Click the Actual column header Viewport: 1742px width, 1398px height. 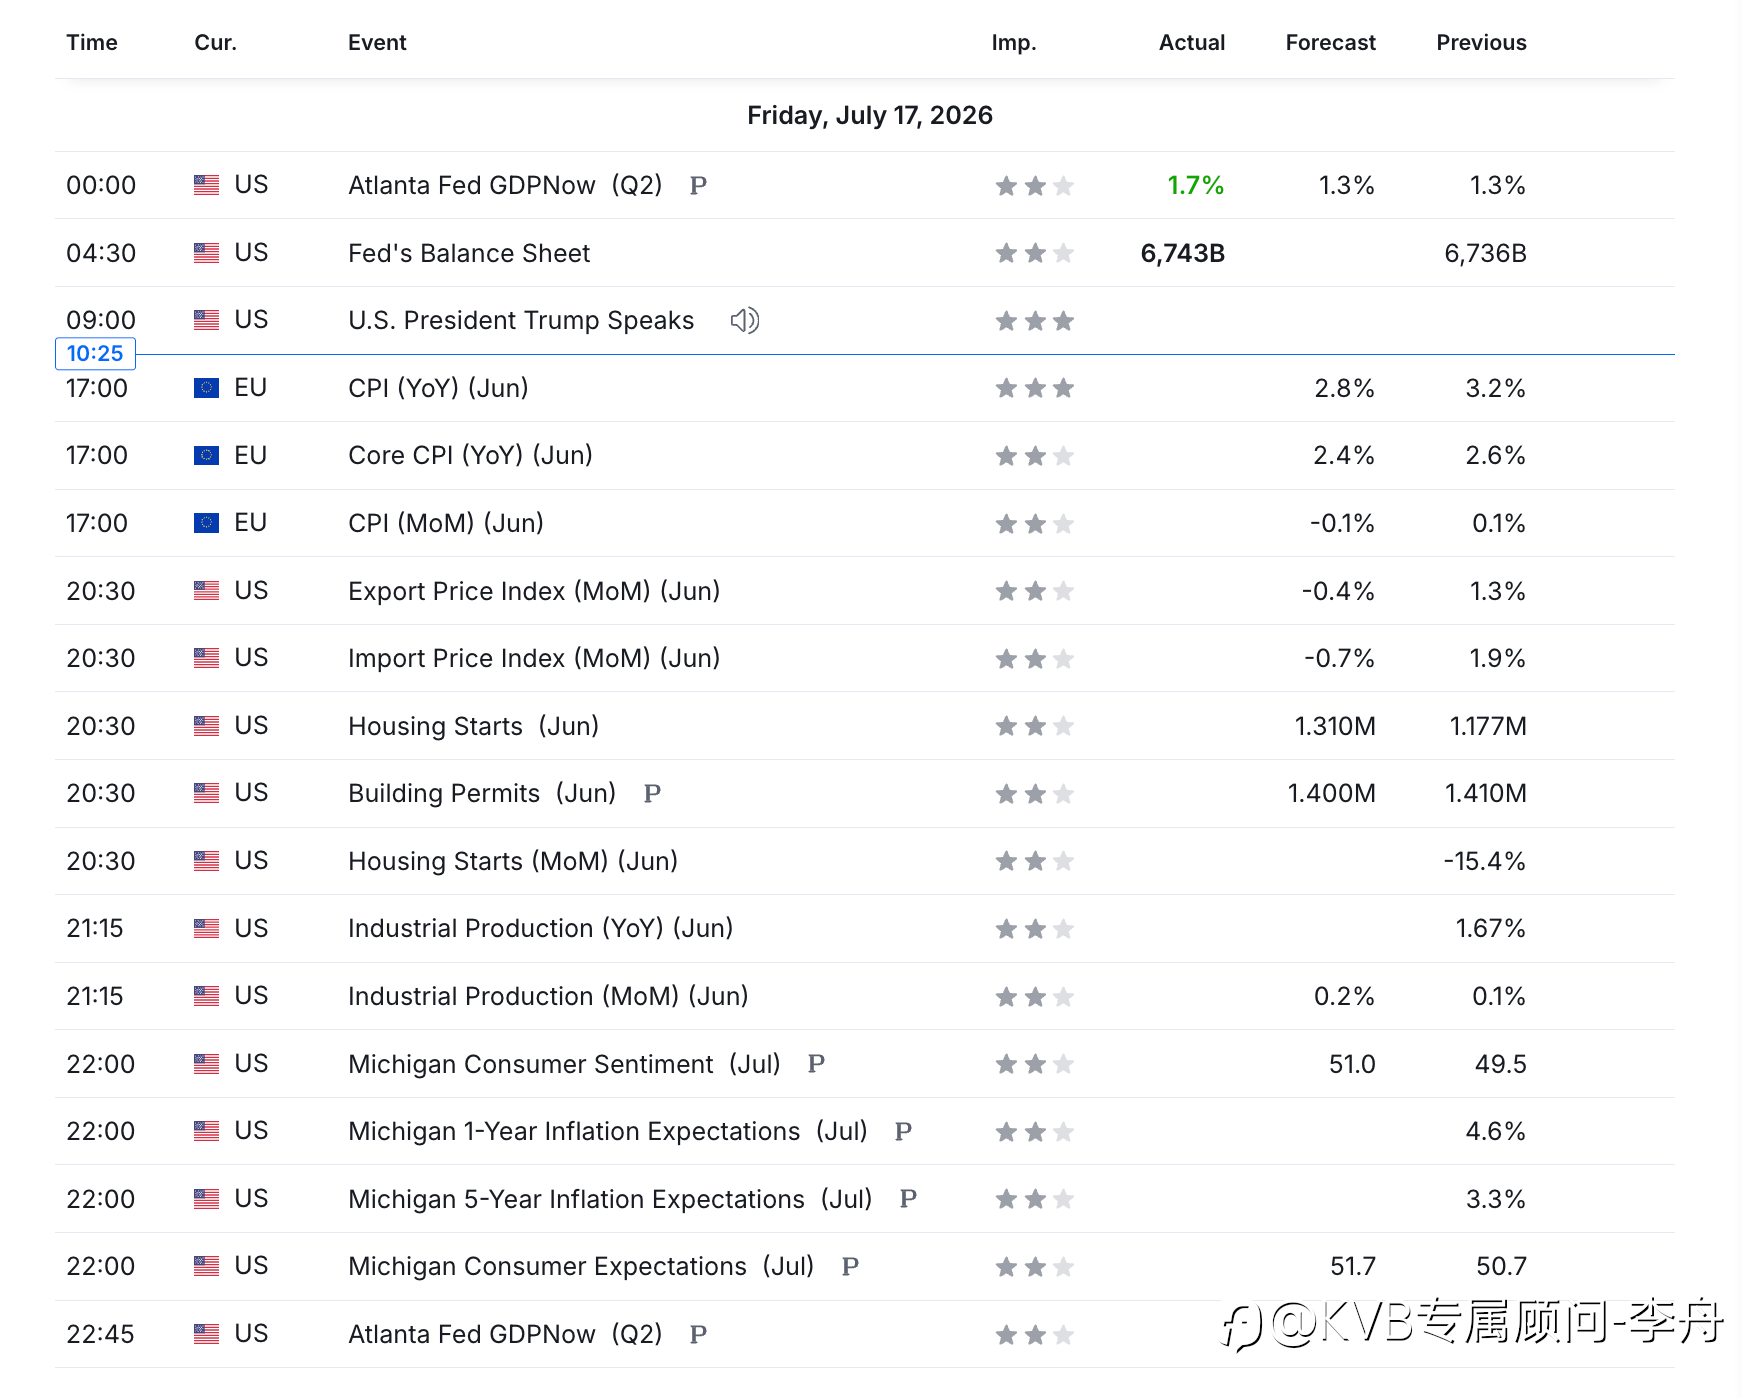(x=1192, y=42)
